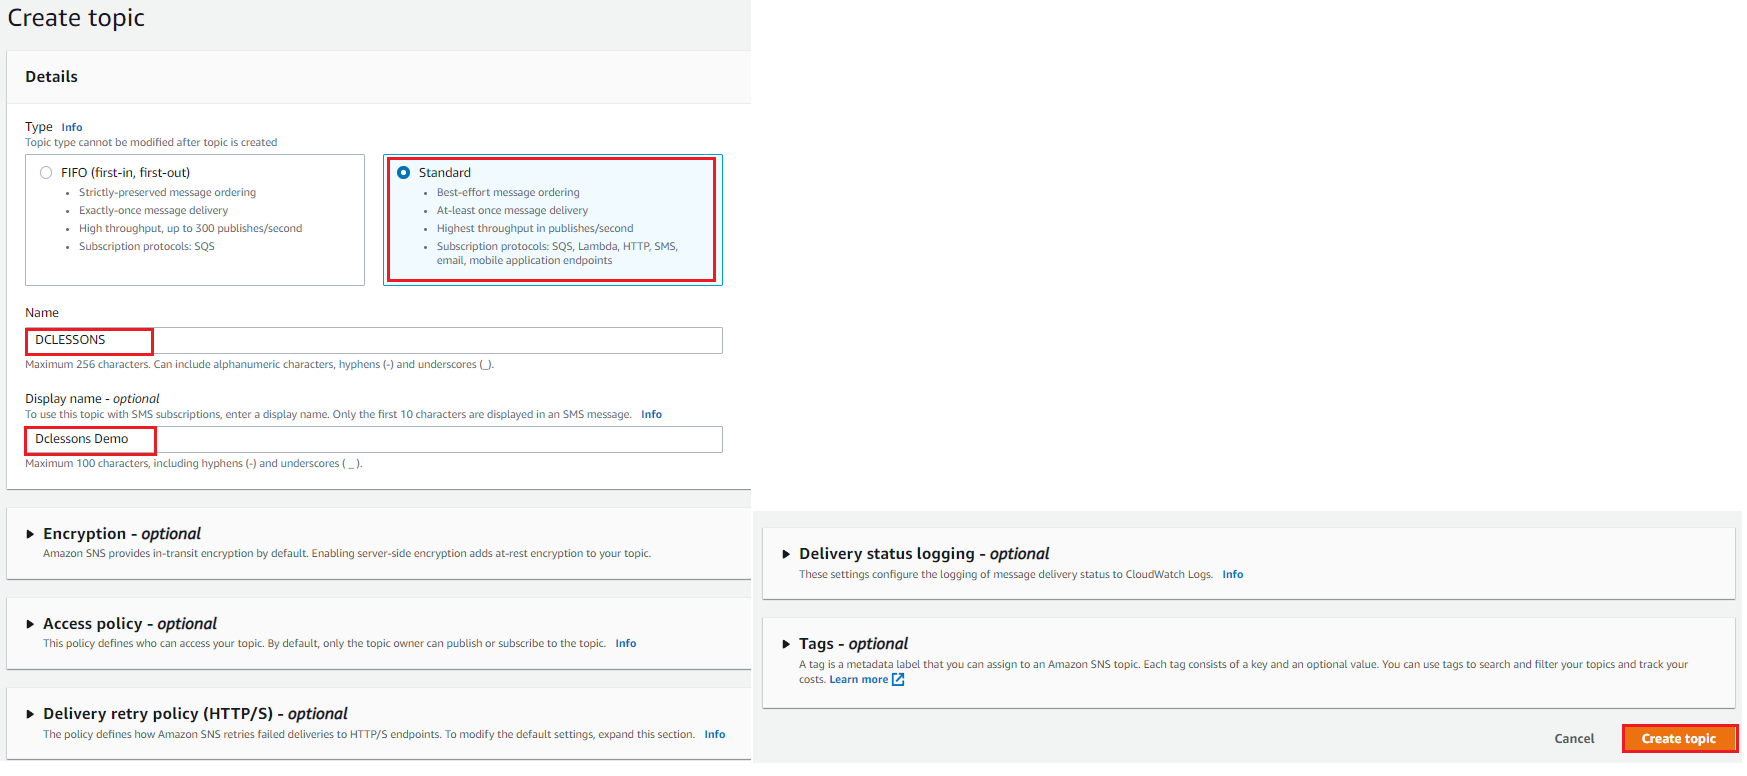Click the Standard option card description area
Viewport: 1747px width, 776px height.
click(556, 228)
